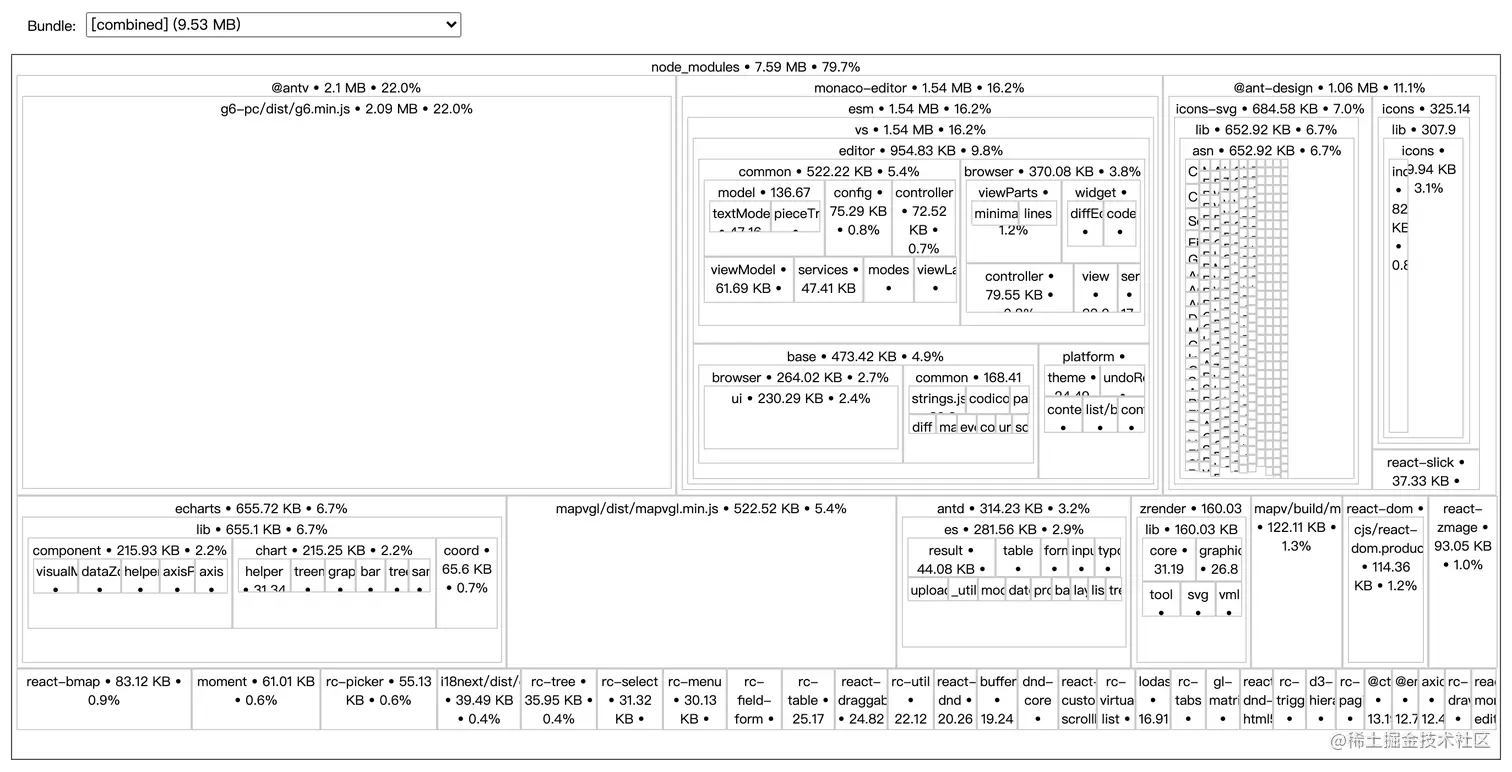Select the lib 655.1 KB label
The width and height of the screenshot is (1512, 772).
pyautogui.click(x=262, y=530)
